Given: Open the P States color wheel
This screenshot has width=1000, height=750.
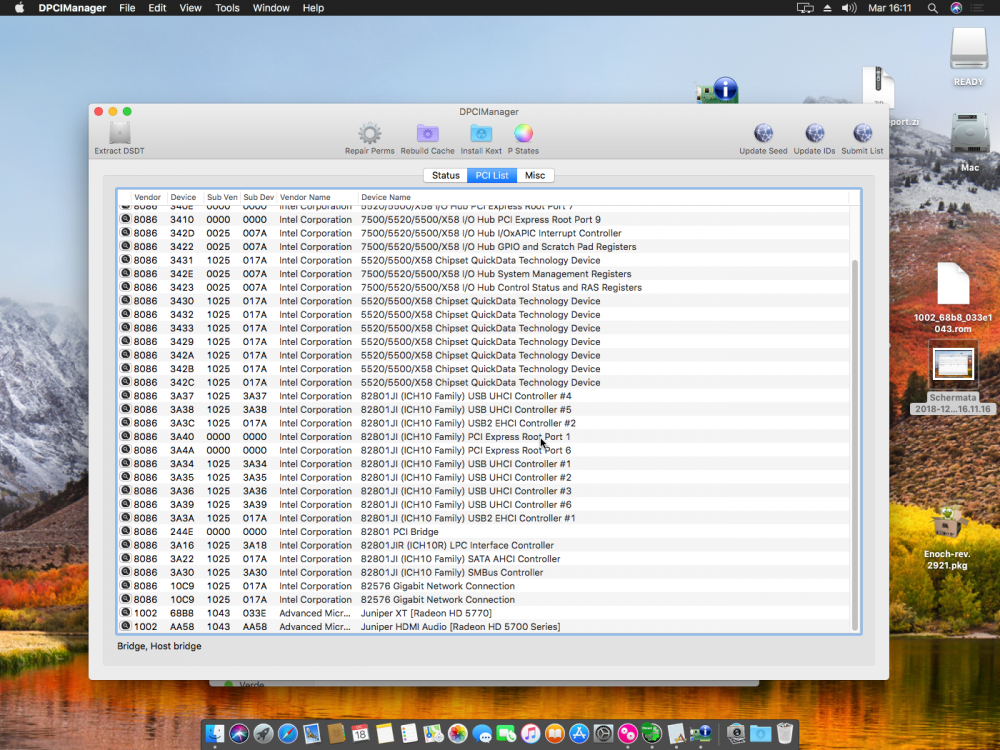Looking at the screenshot, I should (x=523, y=133).
